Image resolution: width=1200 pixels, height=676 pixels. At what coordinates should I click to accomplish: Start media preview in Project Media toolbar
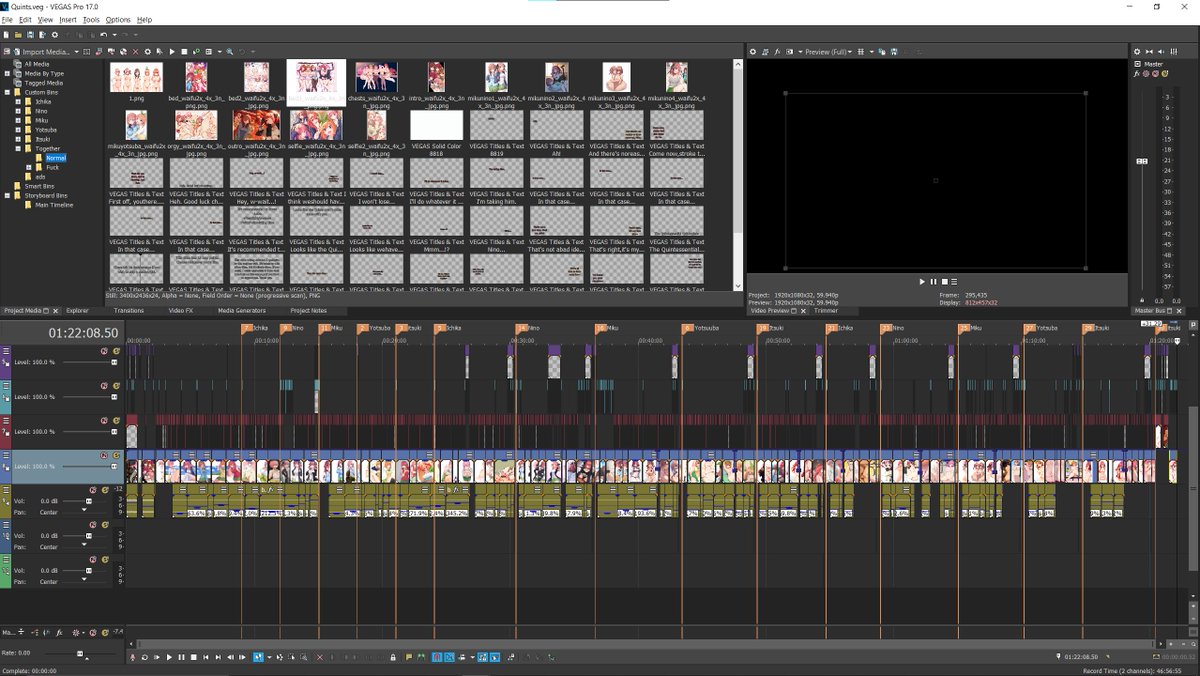[172, 52]
